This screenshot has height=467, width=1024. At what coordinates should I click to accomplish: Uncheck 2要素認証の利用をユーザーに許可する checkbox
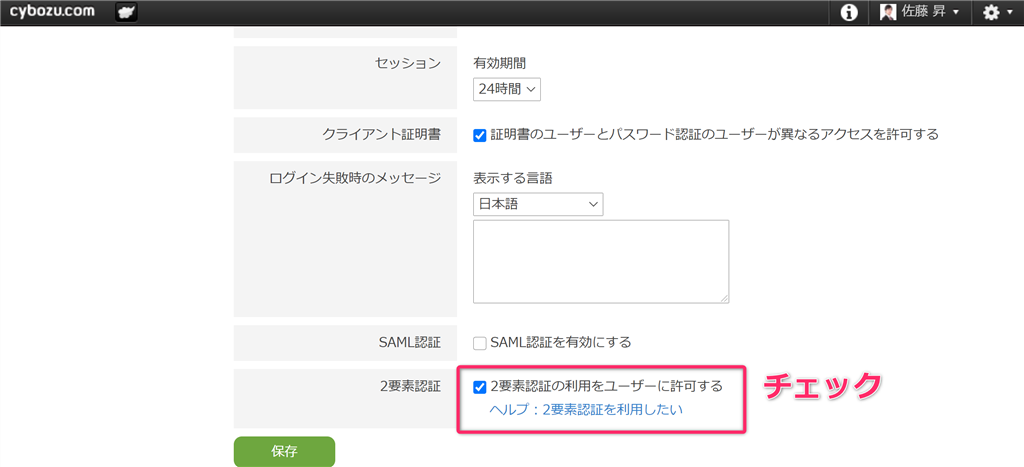coord(480,387)
